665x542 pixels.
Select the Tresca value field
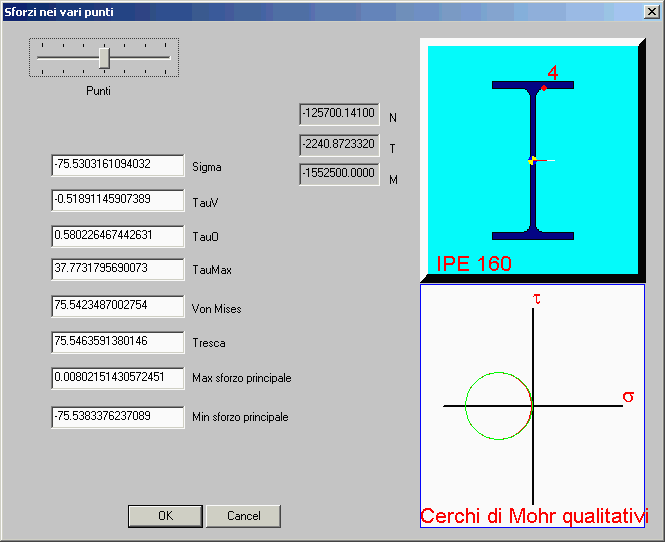[x=118, y=342]
